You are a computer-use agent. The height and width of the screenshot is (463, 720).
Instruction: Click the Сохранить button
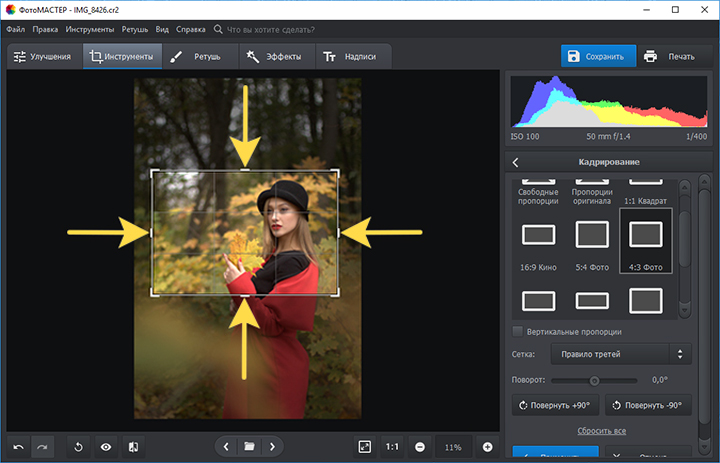click(x=598, y=56)
